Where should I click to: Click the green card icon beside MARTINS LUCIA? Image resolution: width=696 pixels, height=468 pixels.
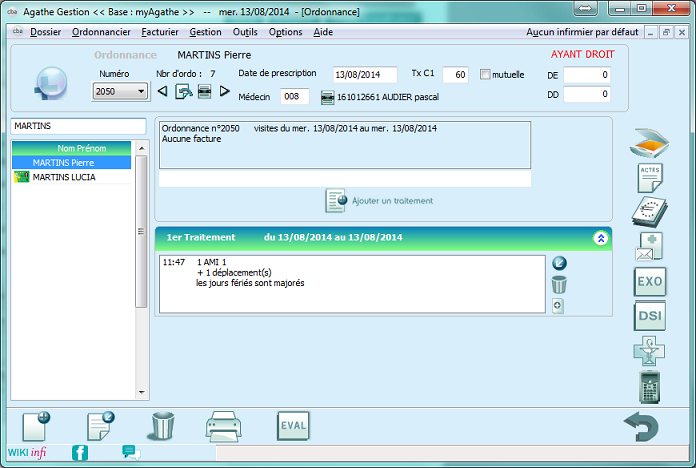pos(21,177)
